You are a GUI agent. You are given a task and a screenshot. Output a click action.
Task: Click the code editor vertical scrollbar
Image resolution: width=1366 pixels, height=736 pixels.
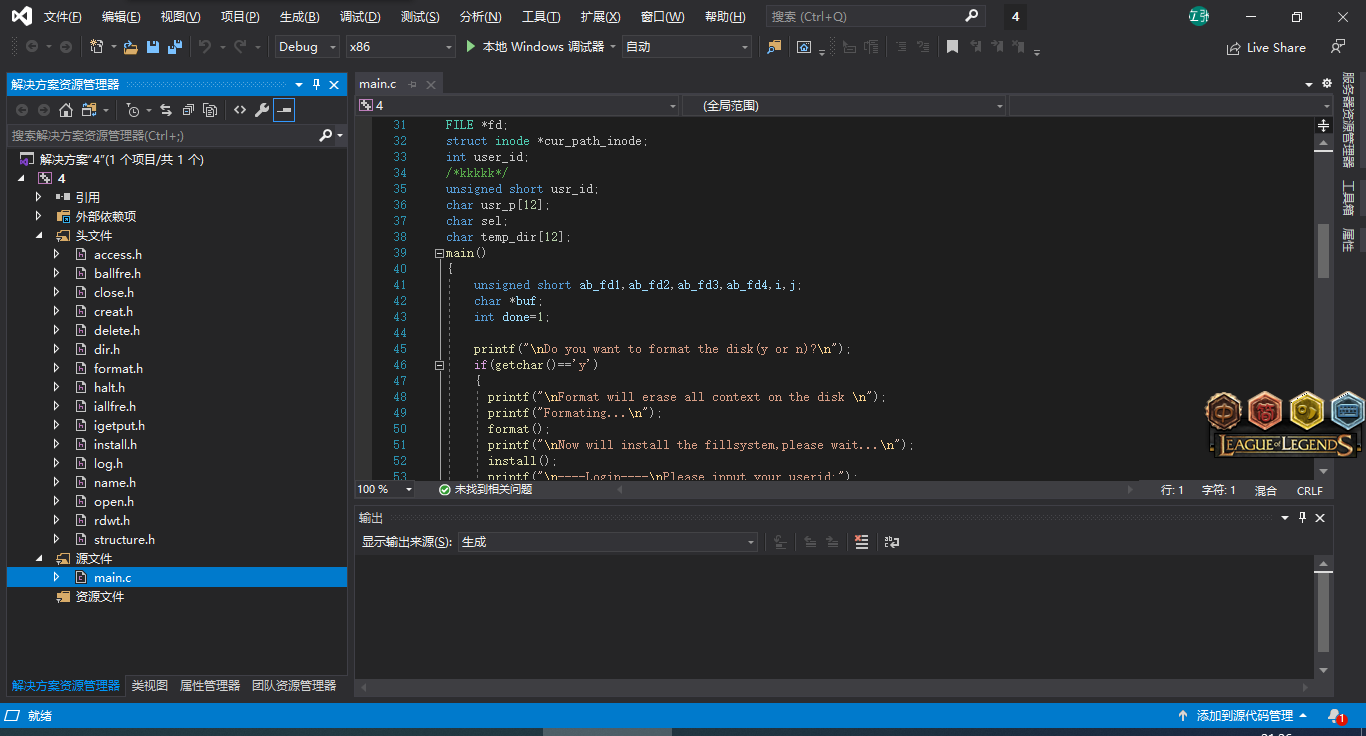point(1323,250)
